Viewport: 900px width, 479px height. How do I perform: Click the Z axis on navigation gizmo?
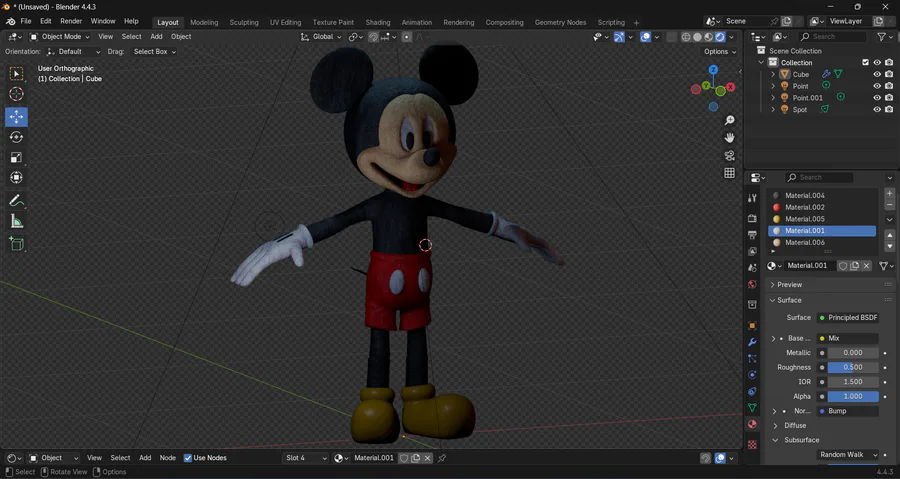(x=713, y=69)
